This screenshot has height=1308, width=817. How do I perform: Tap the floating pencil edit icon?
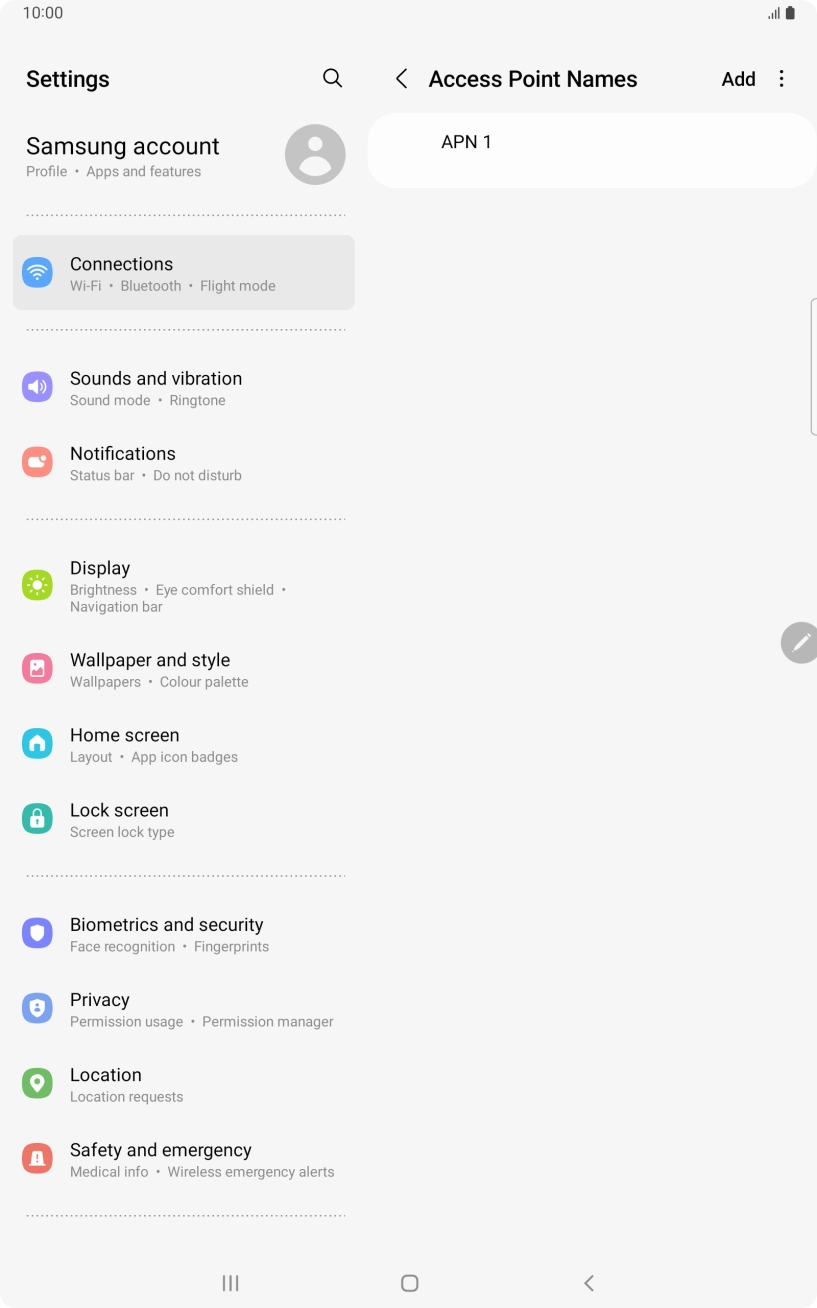pyautogui.click(x=799, y=643)
